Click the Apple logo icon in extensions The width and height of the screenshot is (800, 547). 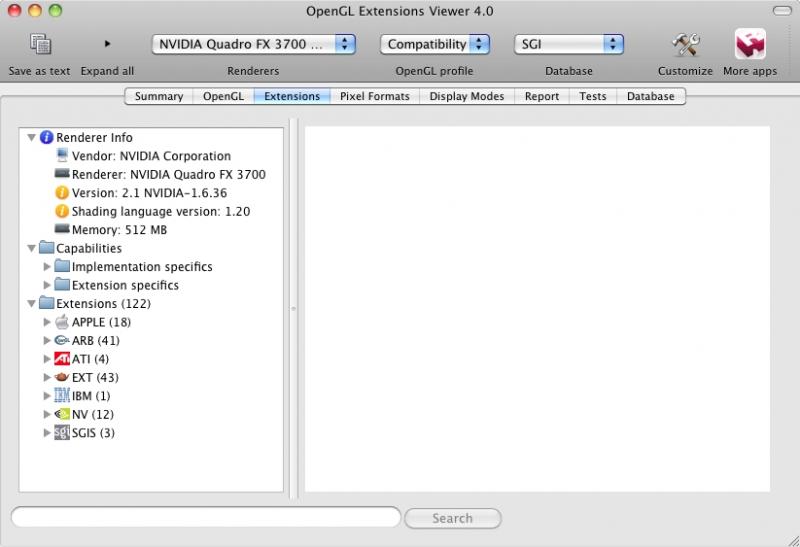(62, 322)
